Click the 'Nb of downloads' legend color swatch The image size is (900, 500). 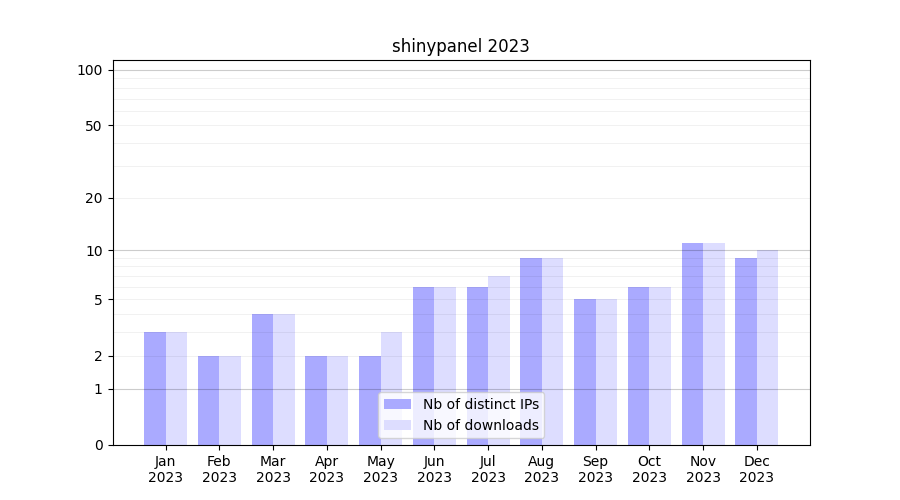click(397, 425)
